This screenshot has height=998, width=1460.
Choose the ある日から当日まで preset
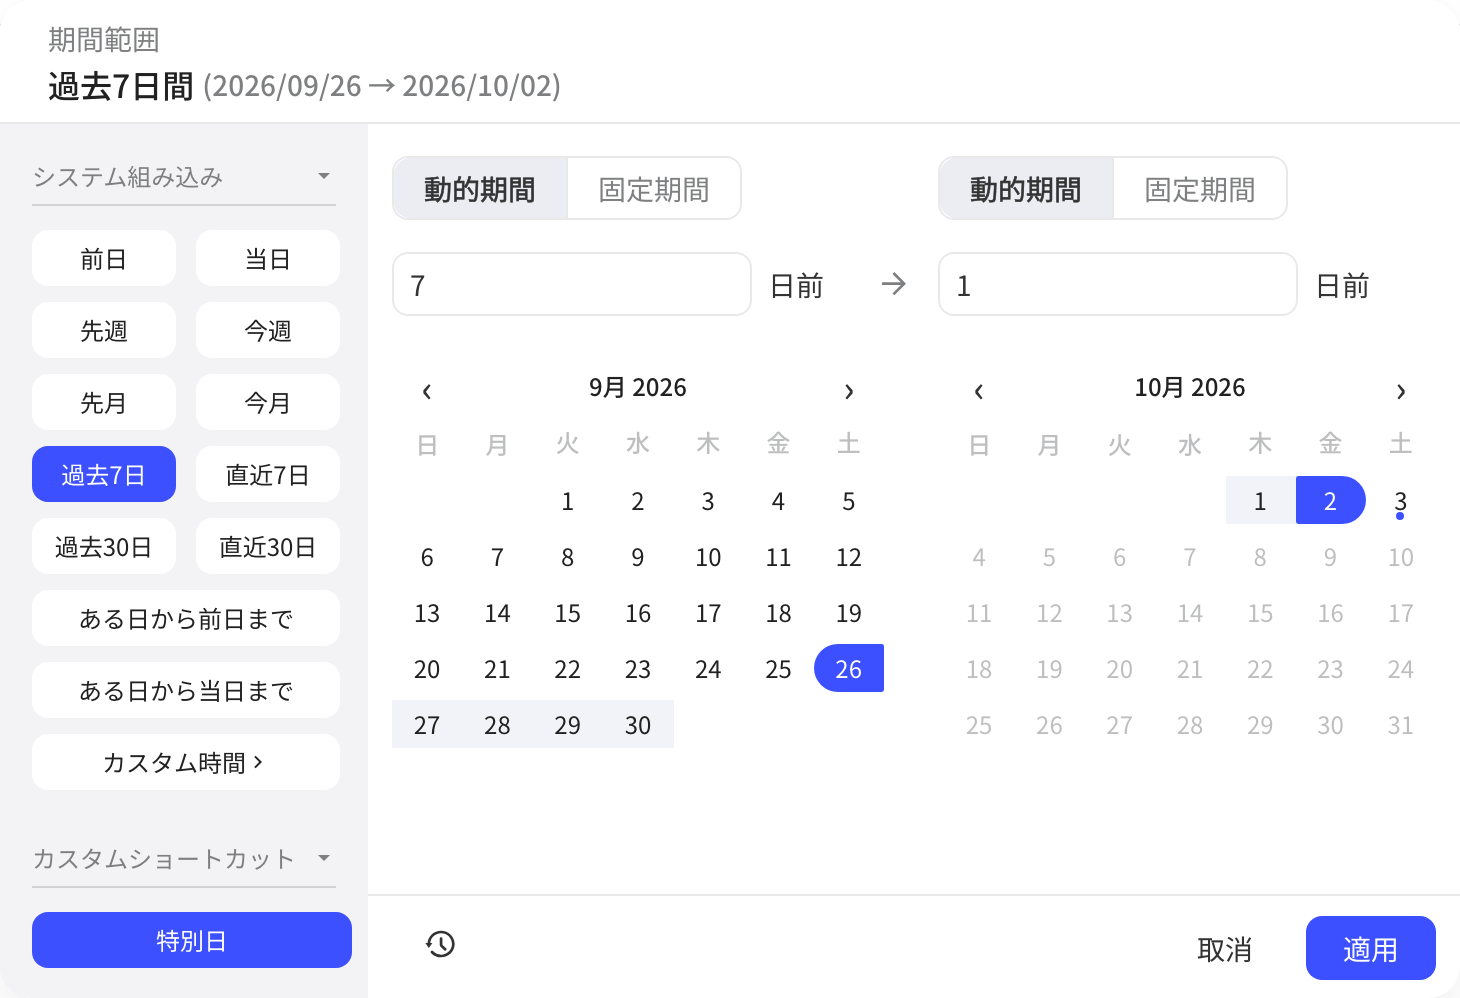[186, 690]
